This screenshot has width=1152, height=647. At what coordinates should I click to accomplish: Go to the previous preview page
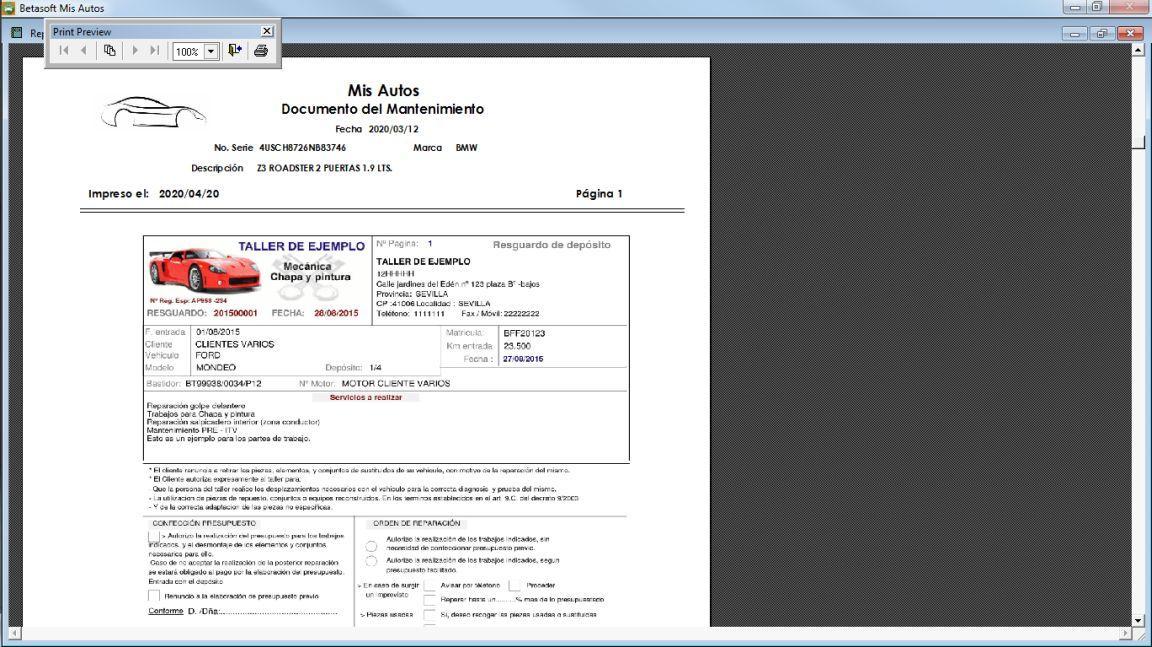84,51
